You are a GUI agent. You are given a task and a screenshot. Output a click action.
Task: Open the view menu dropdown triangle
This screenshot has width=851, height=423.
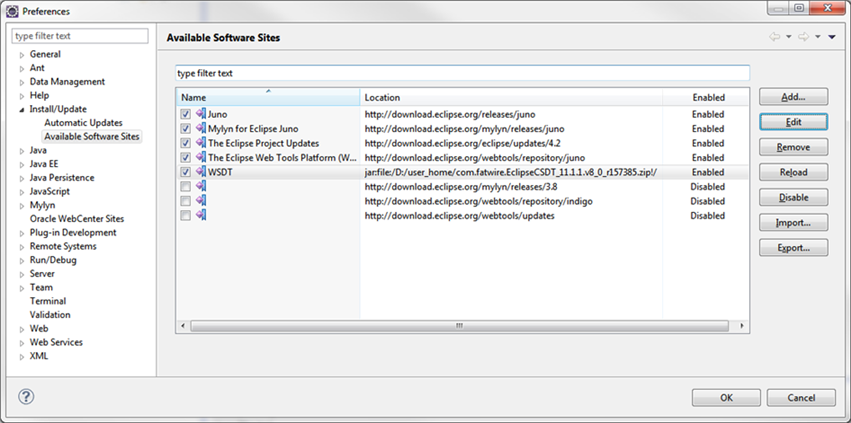832,37
